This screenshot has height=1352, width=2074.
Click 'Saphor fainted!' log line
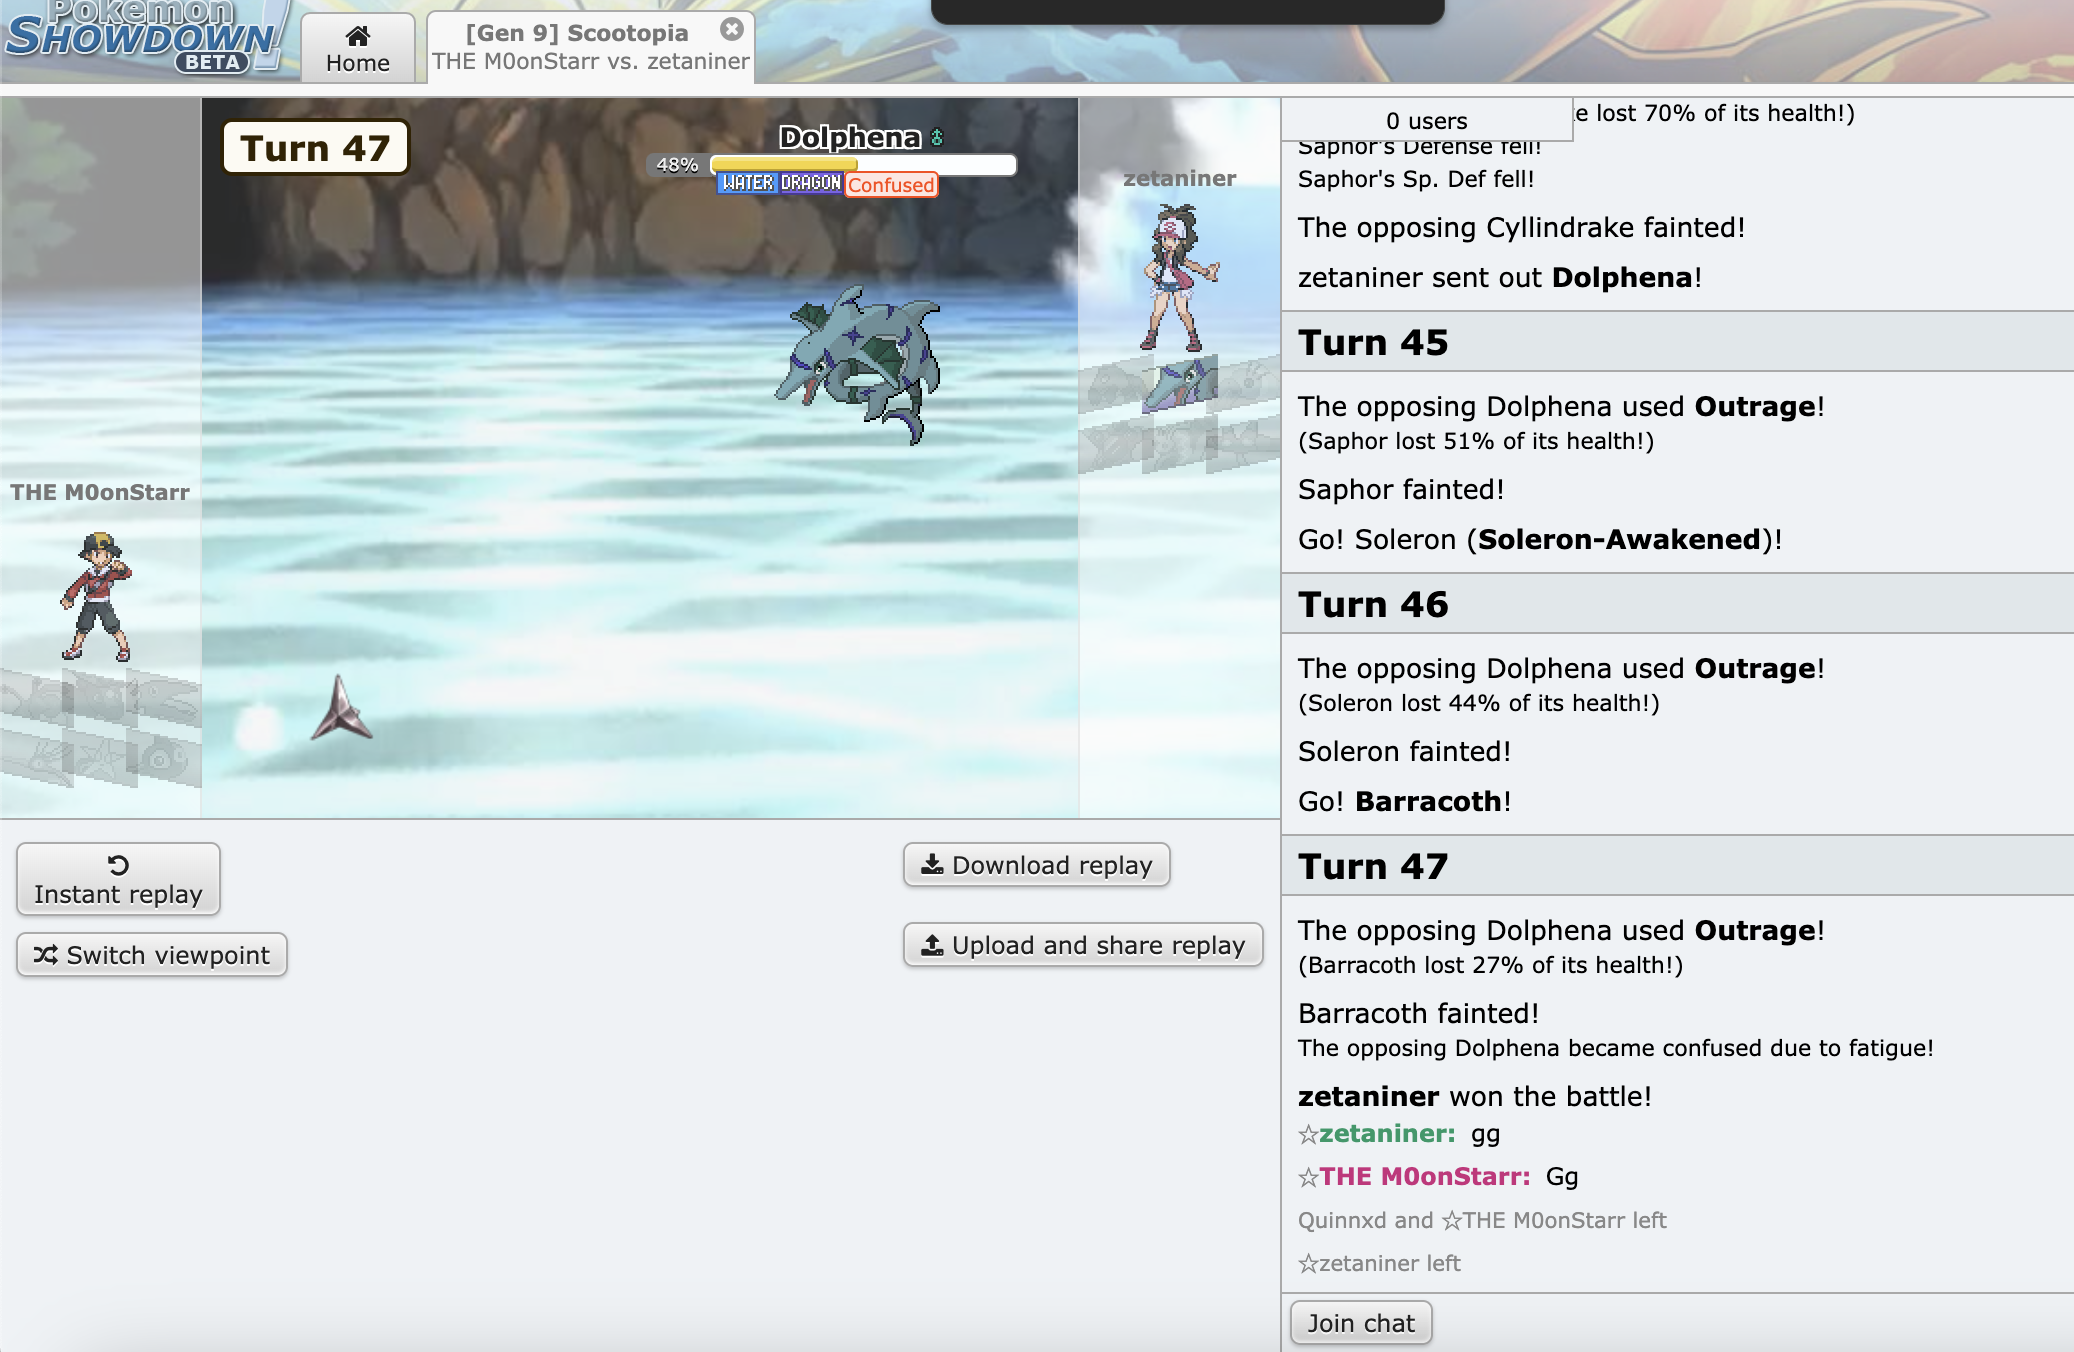click(1401, 489)
